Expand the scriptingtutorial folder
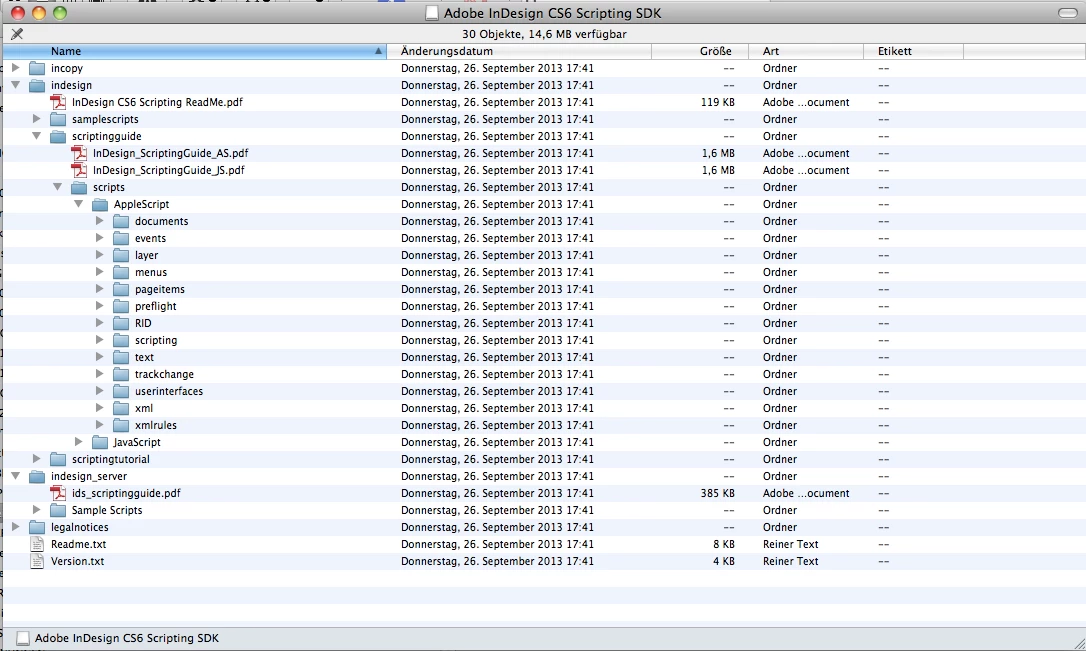 tap(37, 459)
